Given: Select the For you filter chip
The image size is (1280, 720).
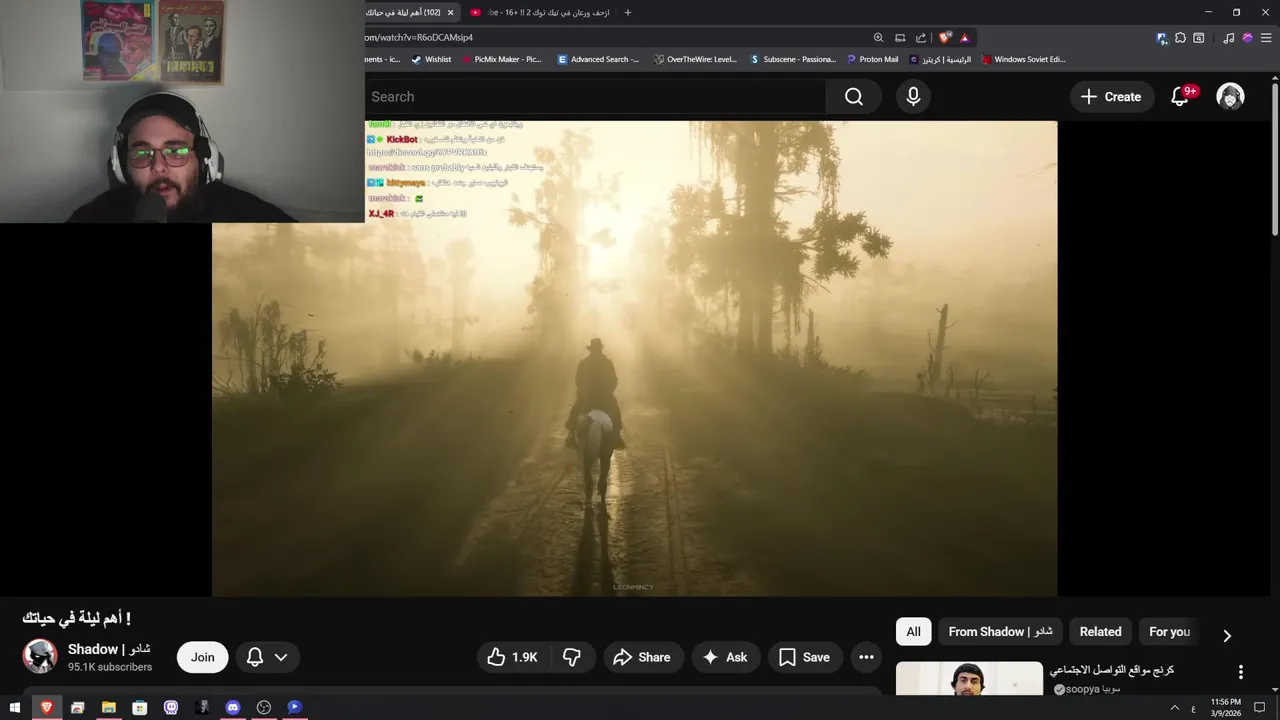Looking at the screenshot, I should (x=1169, y=632).
